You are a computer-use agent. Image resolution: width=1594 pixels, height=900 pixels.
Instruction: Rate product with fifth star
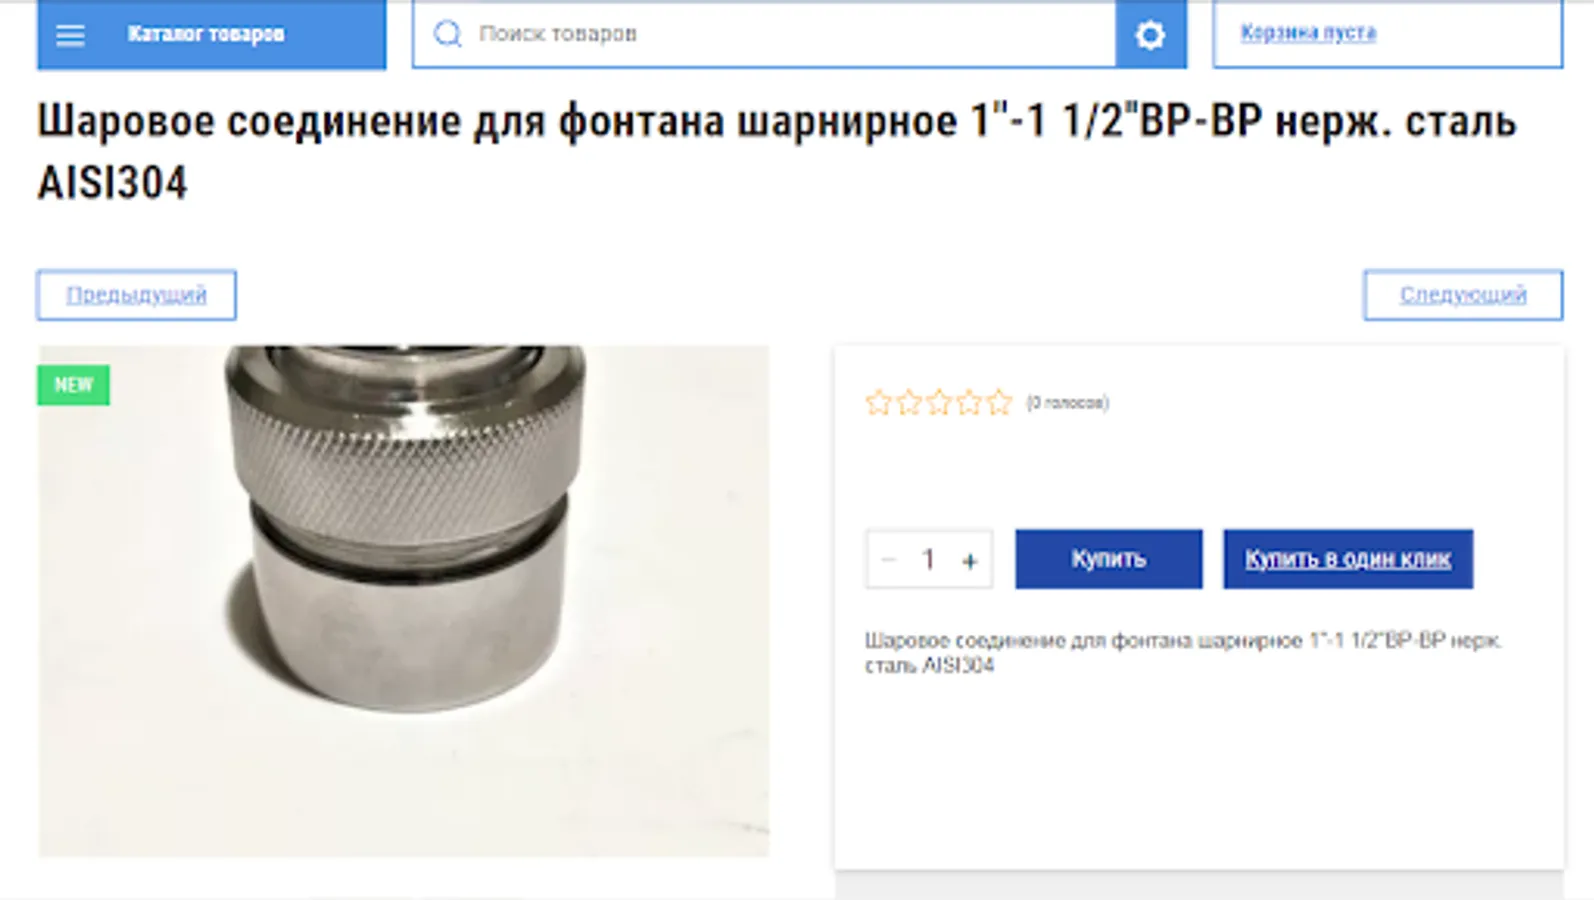point(999,403)
